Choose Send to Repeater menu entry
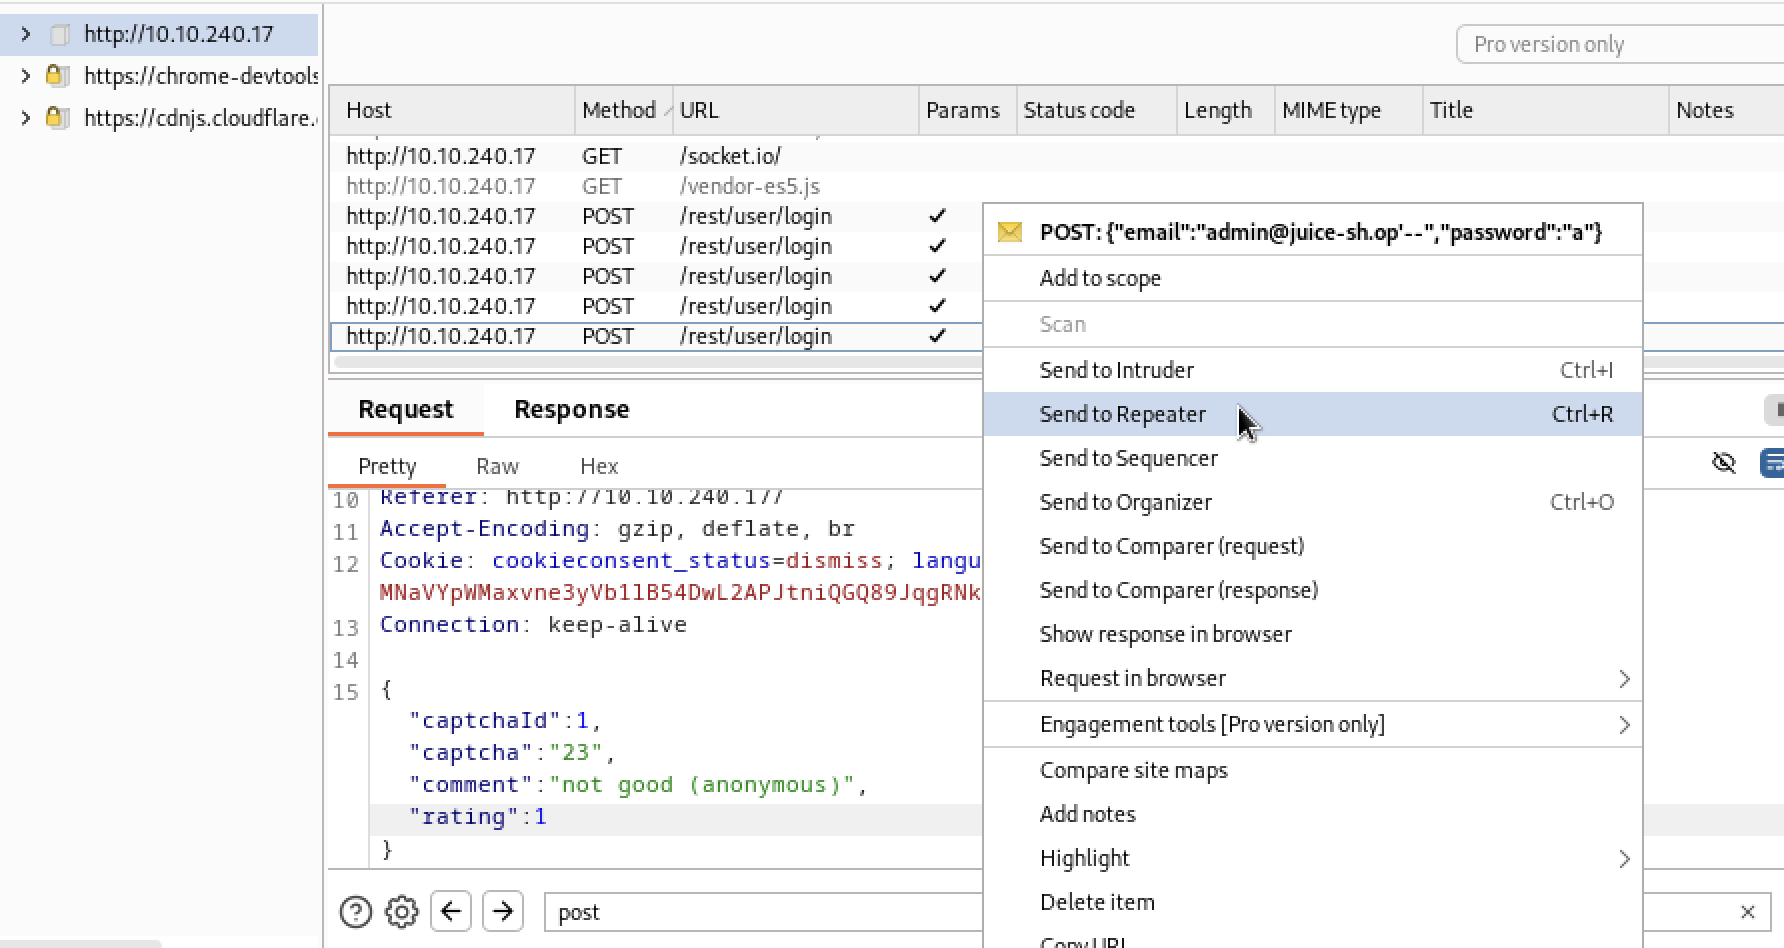 1122,414
